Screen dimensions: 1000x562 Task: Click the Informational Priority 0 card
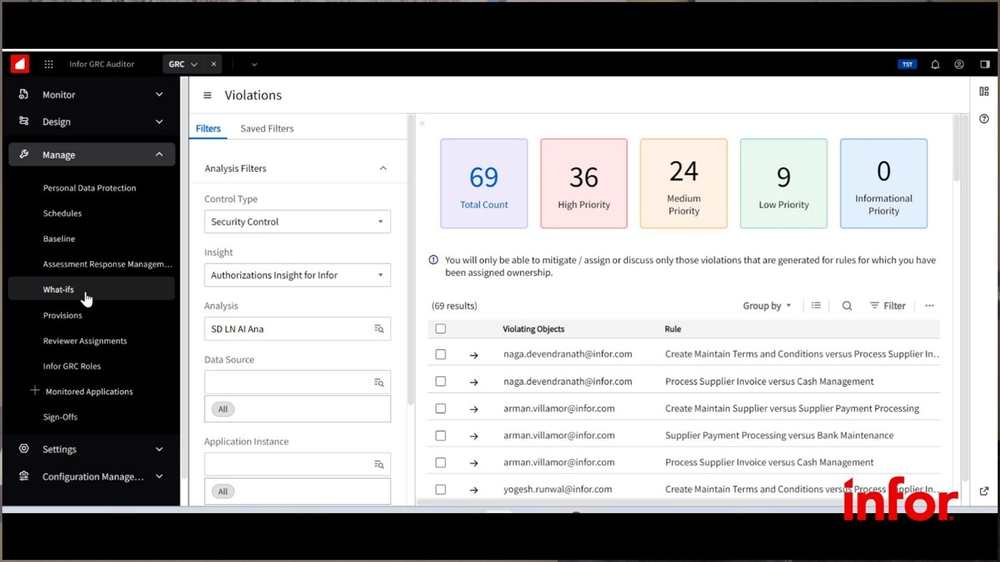click(x=883, y=184)
